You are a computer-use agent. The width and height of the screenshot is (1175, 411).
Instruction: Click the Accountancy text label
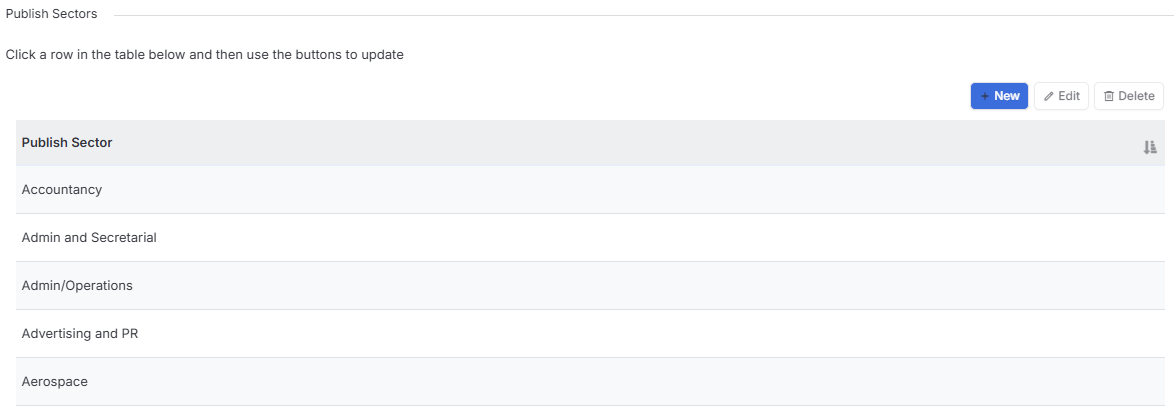[61, 190]
